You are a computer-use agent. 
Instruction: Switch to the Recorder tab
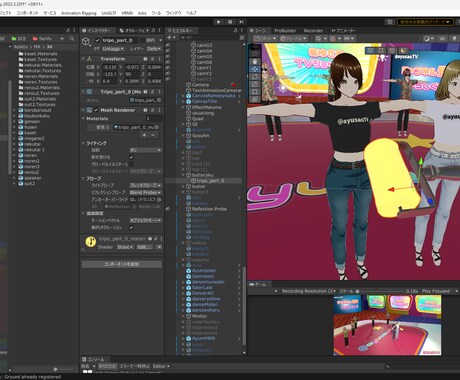tap(313, 30)
